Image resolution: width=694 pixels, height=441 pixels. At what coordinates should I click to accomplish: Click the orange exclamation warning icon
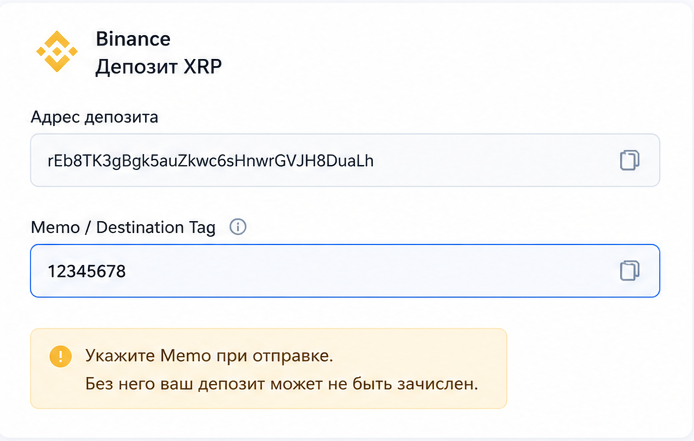click(61, 356)
